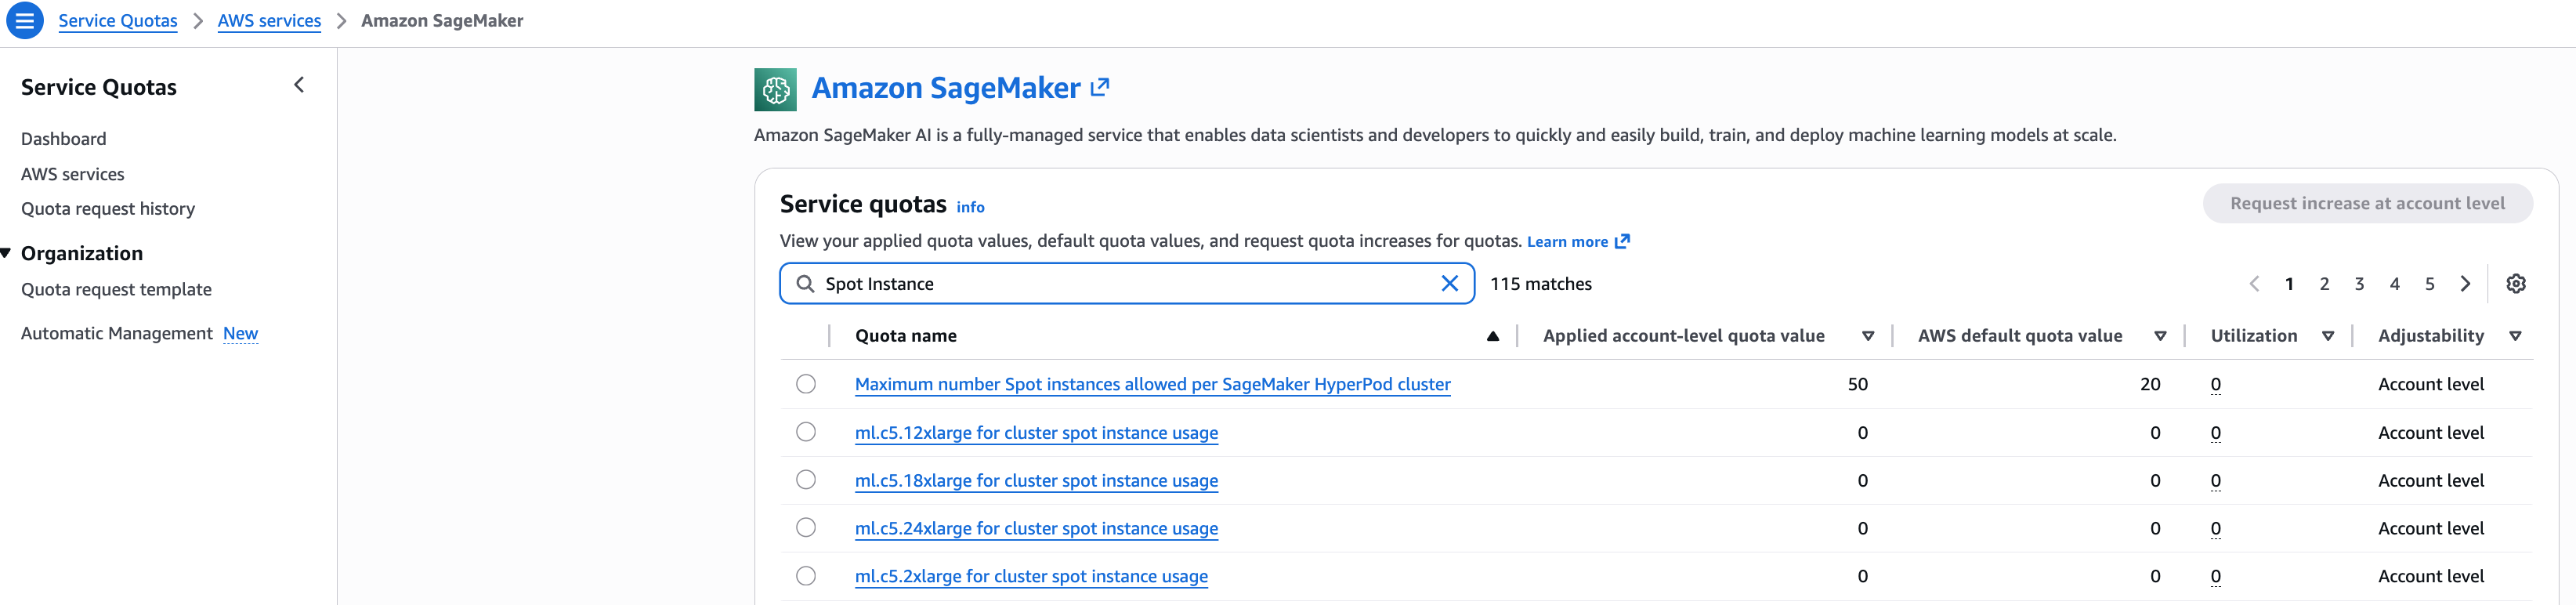Go to next page of quotas
This screenshot has width=2576, height=605.
click(x=2466, y=284)
